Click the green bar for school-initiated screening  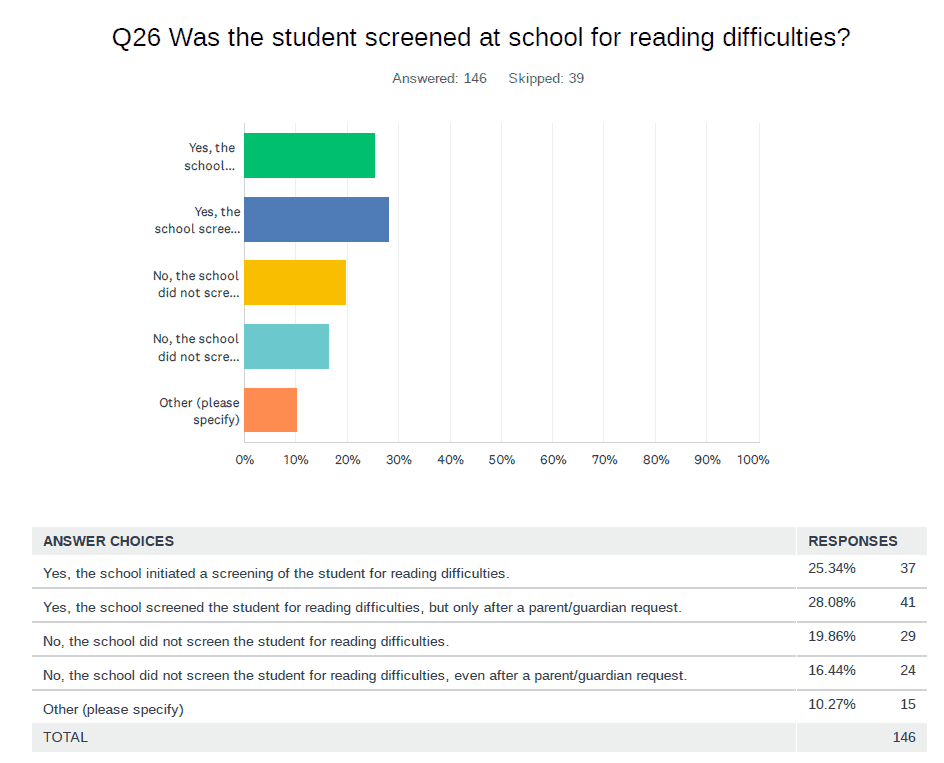point(309,156)
